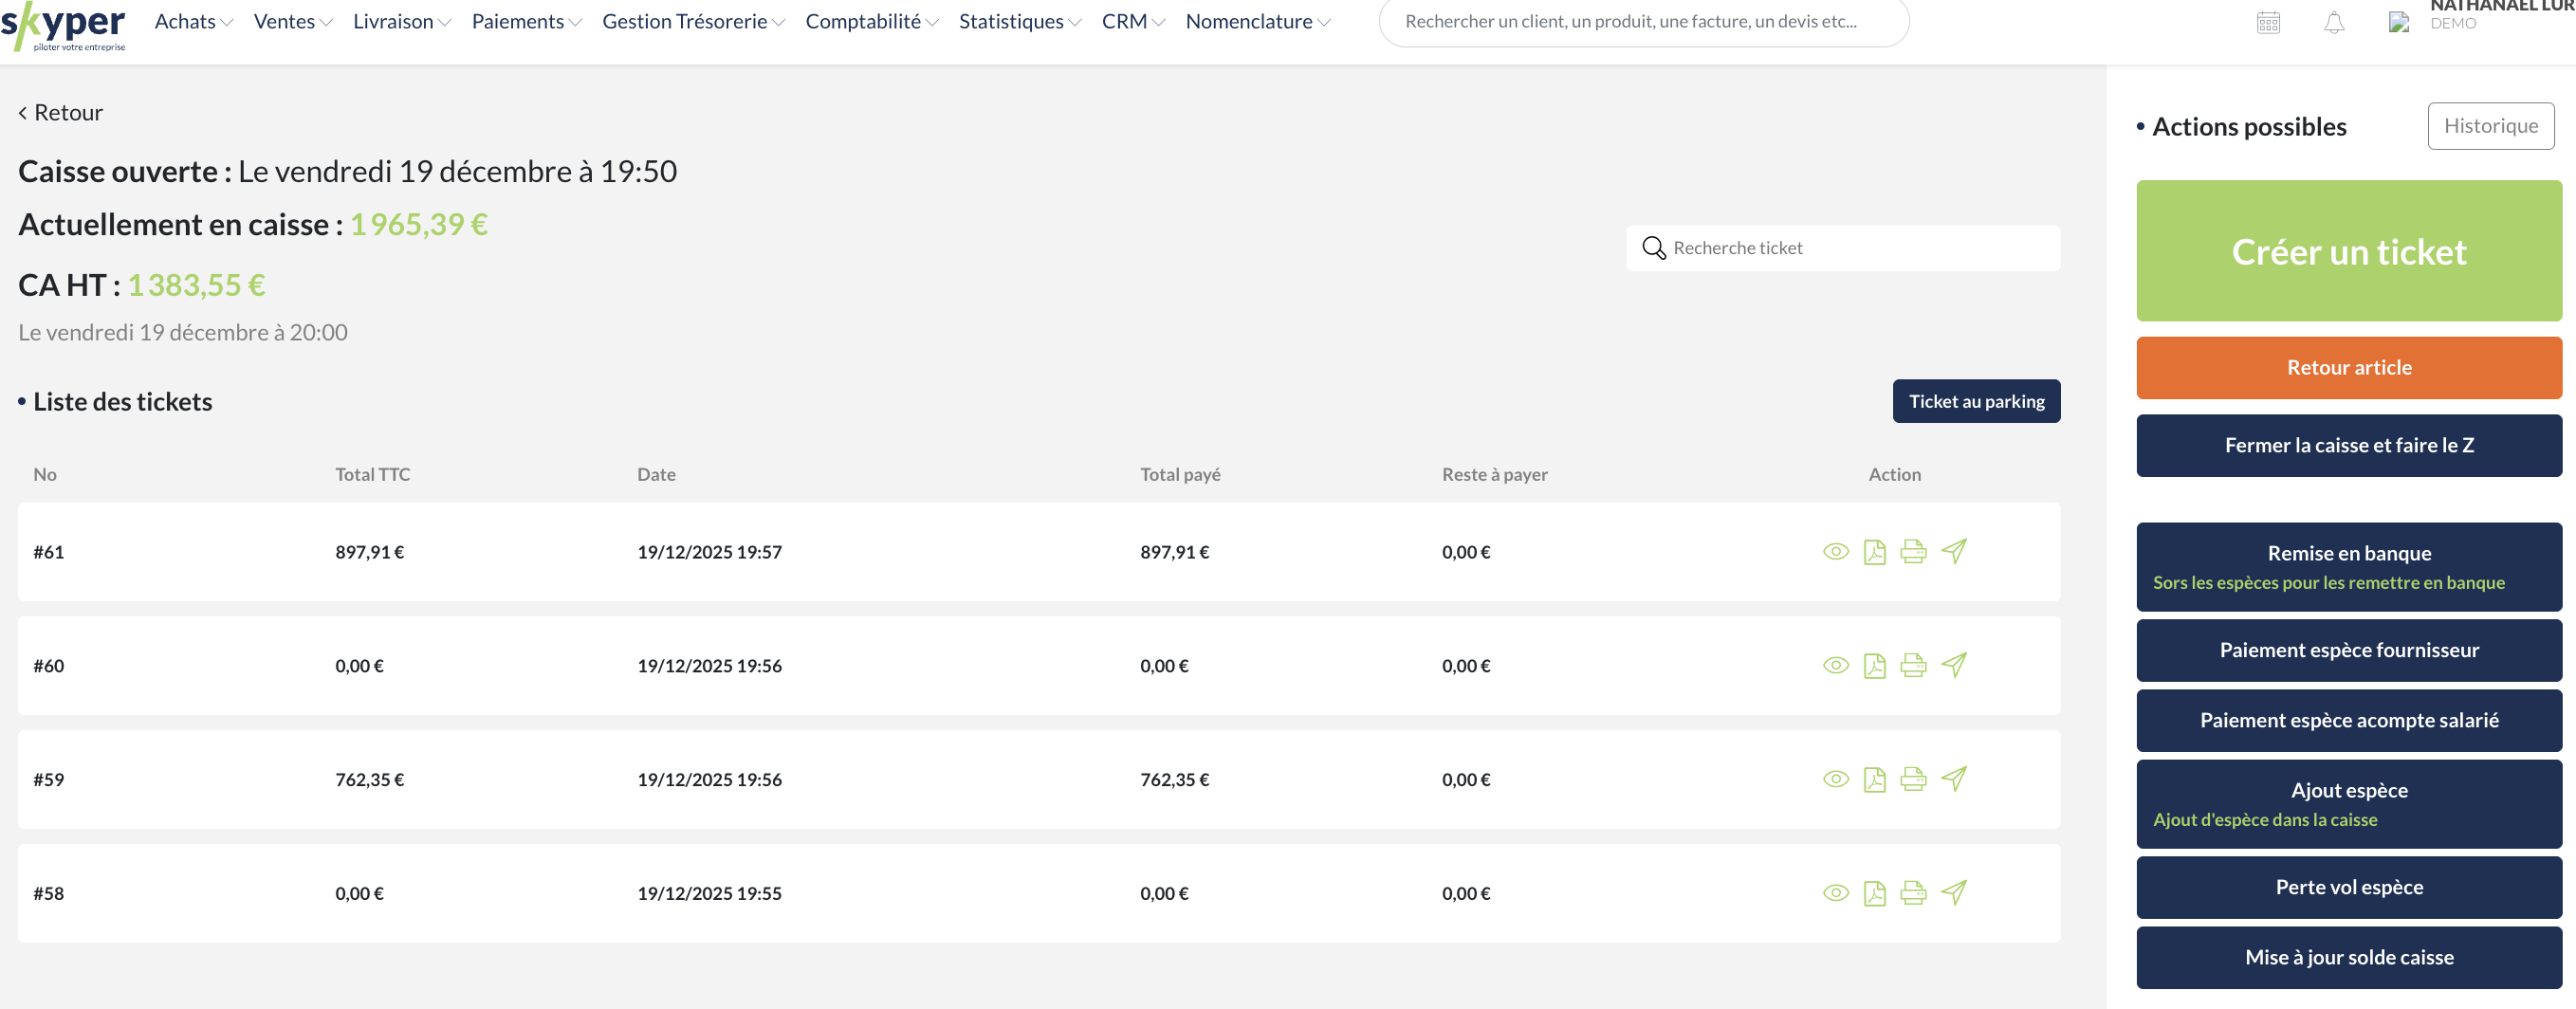Image resolution: width=2576 pixels, height=1009 pixels.
Task: Click the green Créer un ticket button
Action: [2348, 251]
